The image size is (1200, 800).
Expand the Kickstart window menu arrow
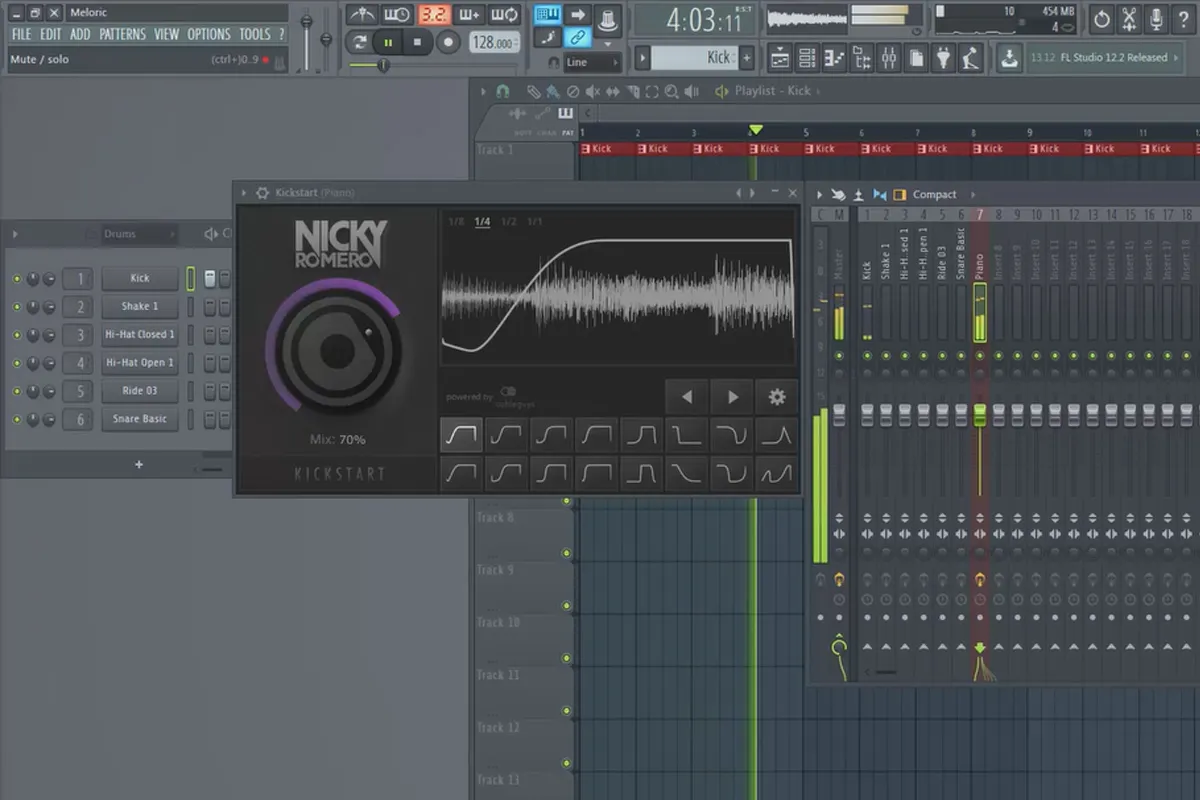click(245, 193)
